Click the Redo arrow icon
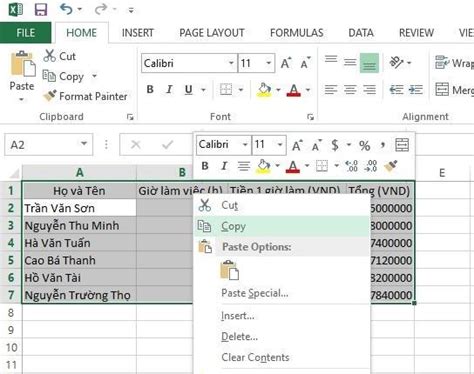The width and height of the screenshot is (474, 374). 100,9
